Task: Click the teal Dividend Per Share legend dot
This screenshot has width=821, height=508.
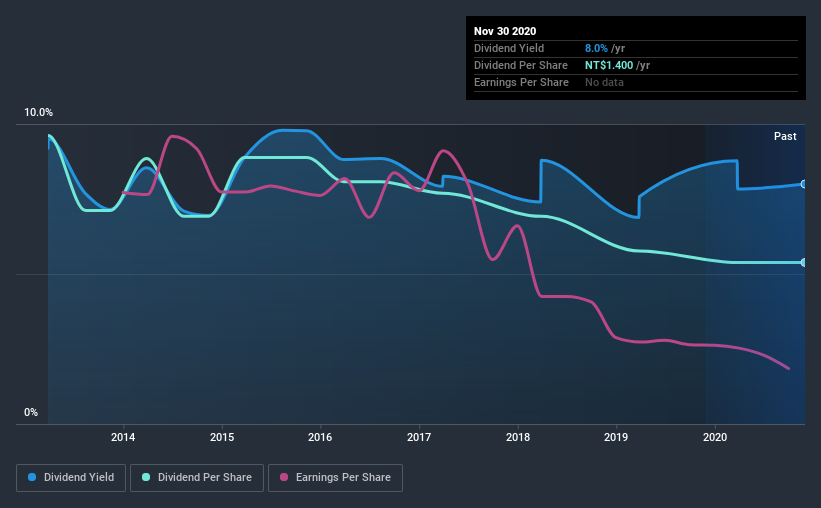Action: coord(146,477)
